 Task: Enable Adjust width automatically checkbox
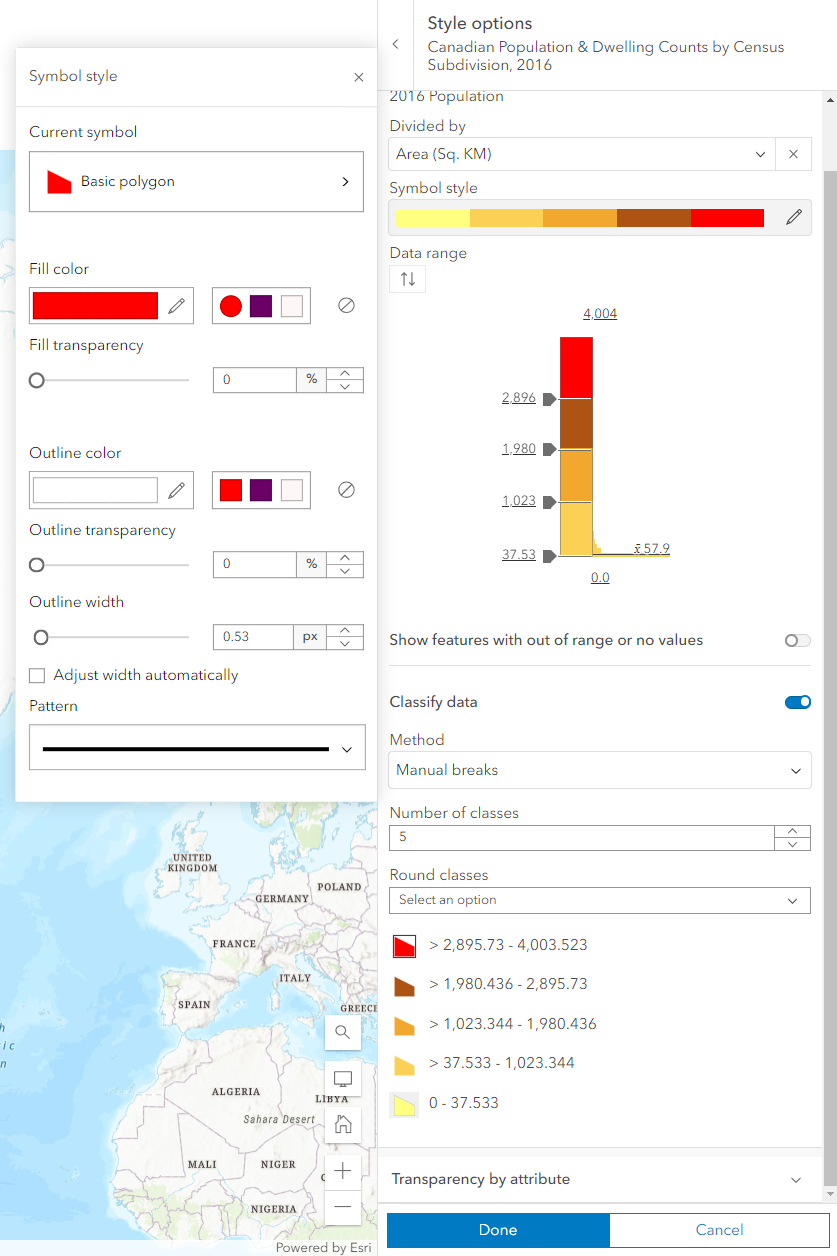[x=37, y=675]
